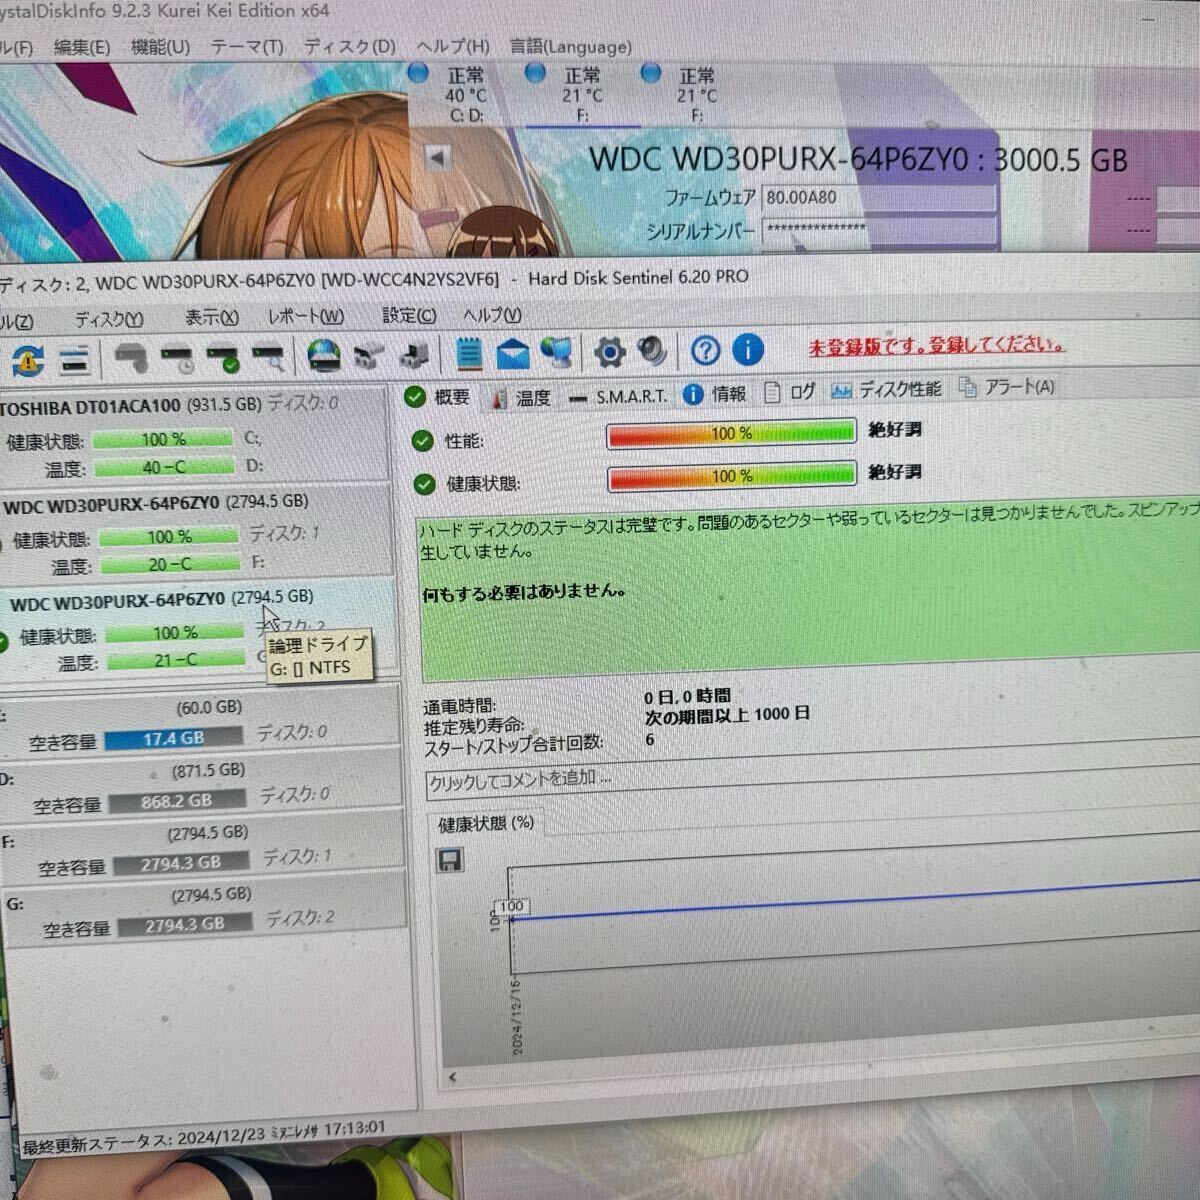Click the 健康状態 100% health bar
The image size is (1200, 1200).
click(730, 474)
